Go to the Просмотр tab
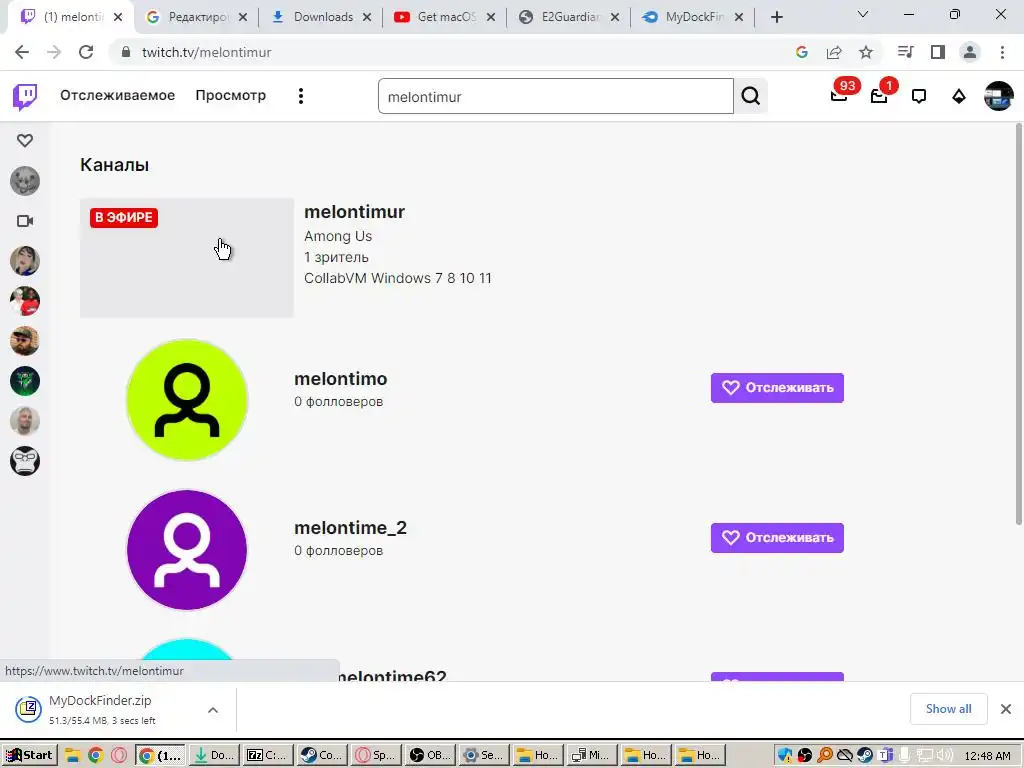Image resolution: width=1024 pixels, height=768 pixels. [x=231, y=95]
